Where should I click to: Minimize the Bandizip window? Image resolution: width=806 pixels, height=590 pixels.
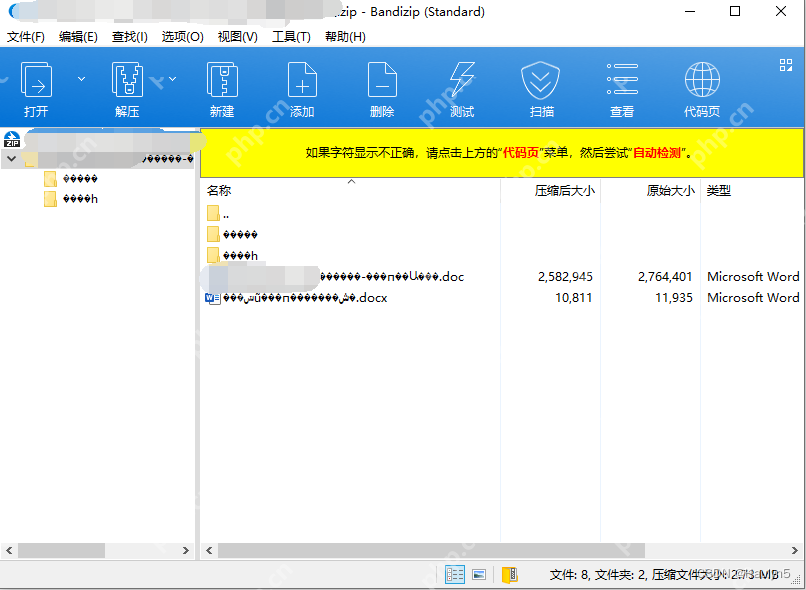click(x=690, y=11)
